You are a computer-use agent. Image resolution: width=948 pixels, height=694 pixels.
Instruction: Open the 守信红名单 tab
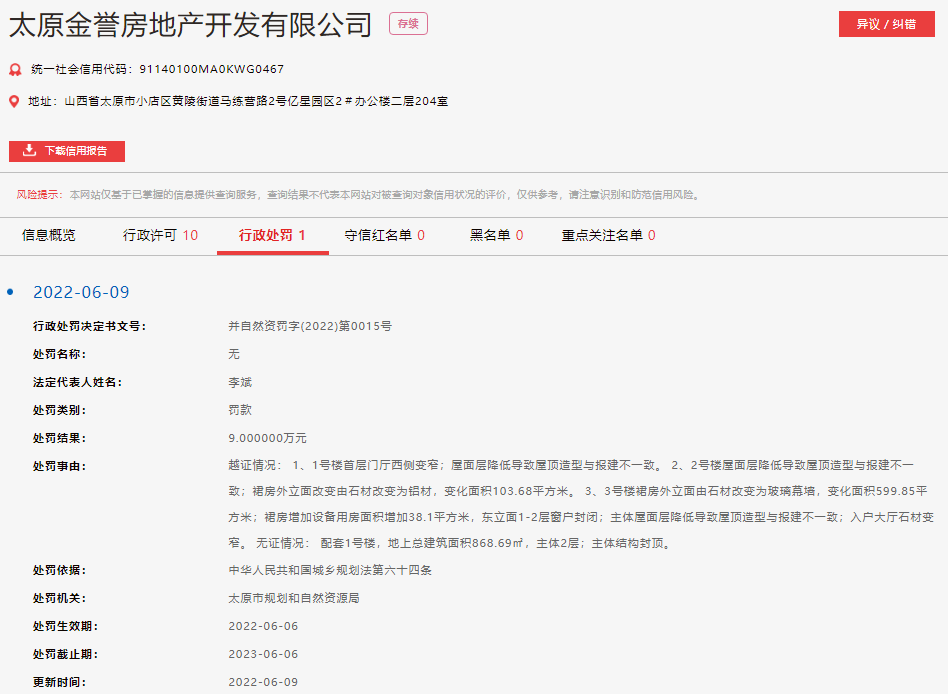click(x=385, y=235)
